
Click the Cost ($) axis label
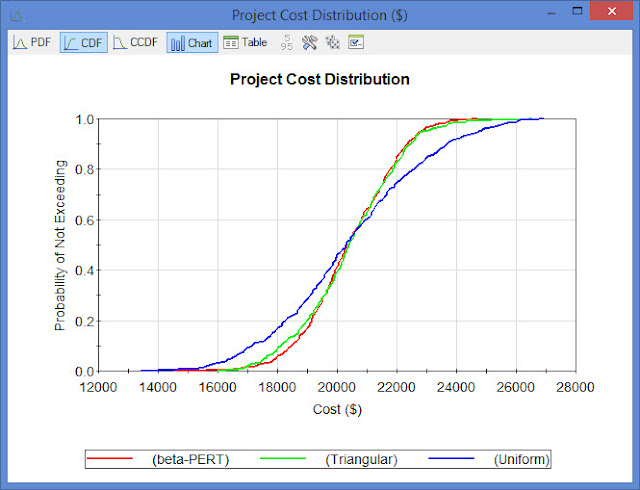click(x=337, y=409)
